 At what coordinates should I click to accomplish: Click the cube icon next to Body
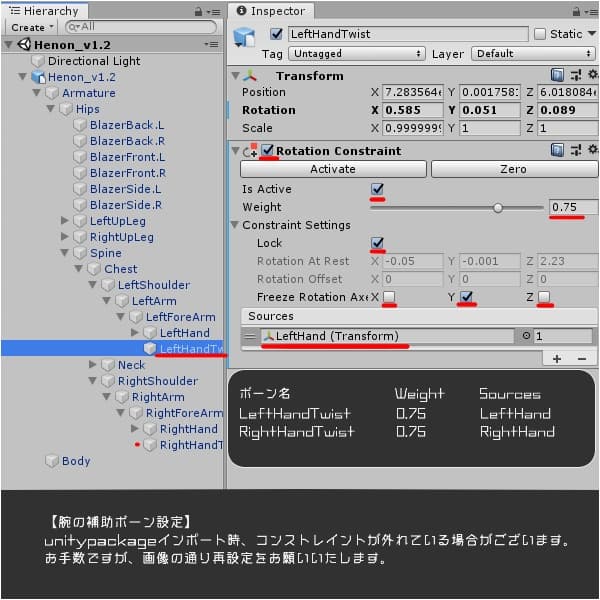click(52, 461)
